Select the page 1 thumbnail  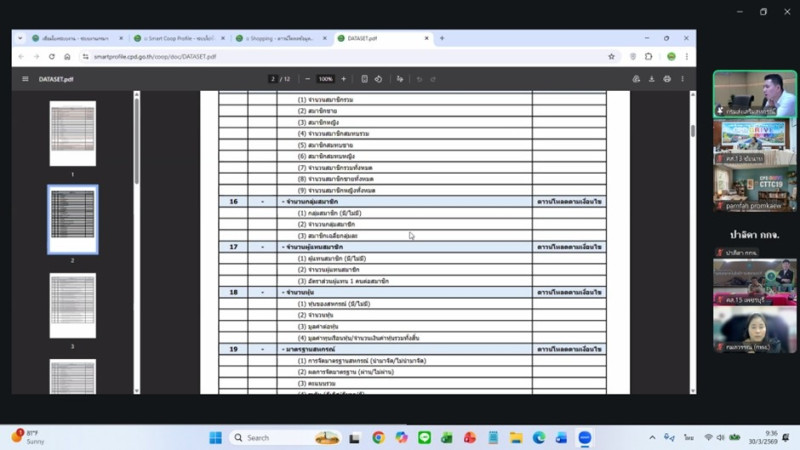(x=73, y=133)
